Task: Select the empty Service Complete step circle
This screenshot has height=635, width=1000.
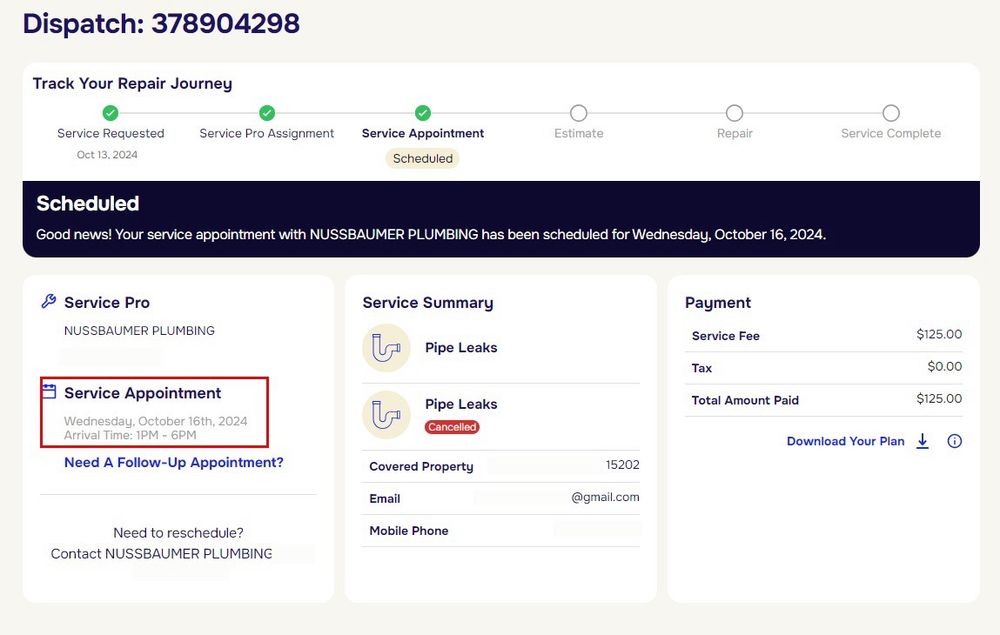Action: click(x=891, y=113)
